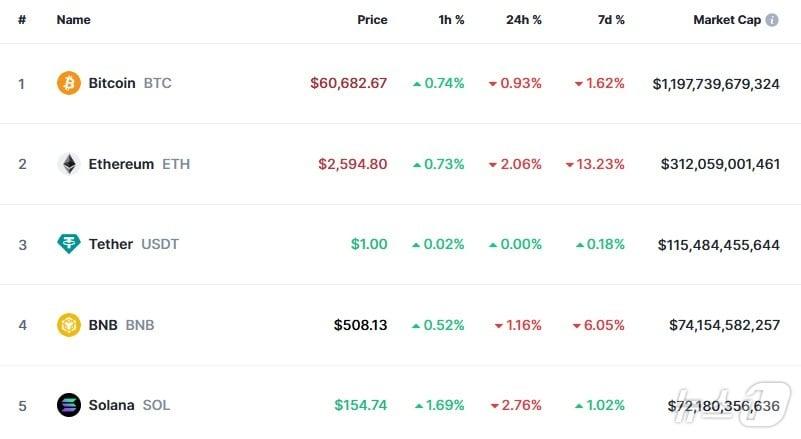Viewport: 801px width, 439px height.
Task: Sort table by Price column header
Action: 372,20
